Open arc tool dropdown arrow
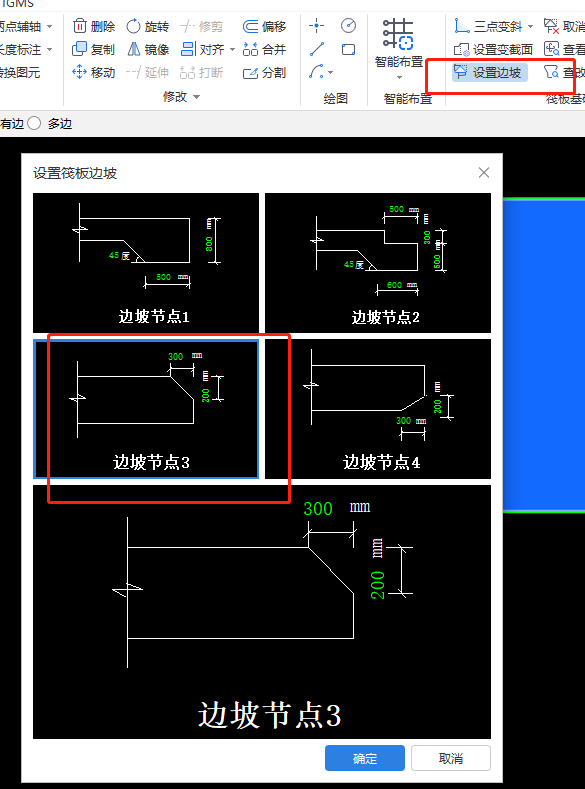Image resolution: width=585 pixels, height=789 pixels. (x=330, y=72)
